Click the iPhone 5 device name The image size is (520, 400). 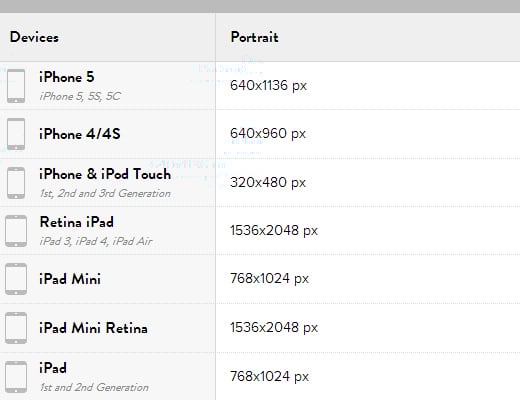[67, 77]
